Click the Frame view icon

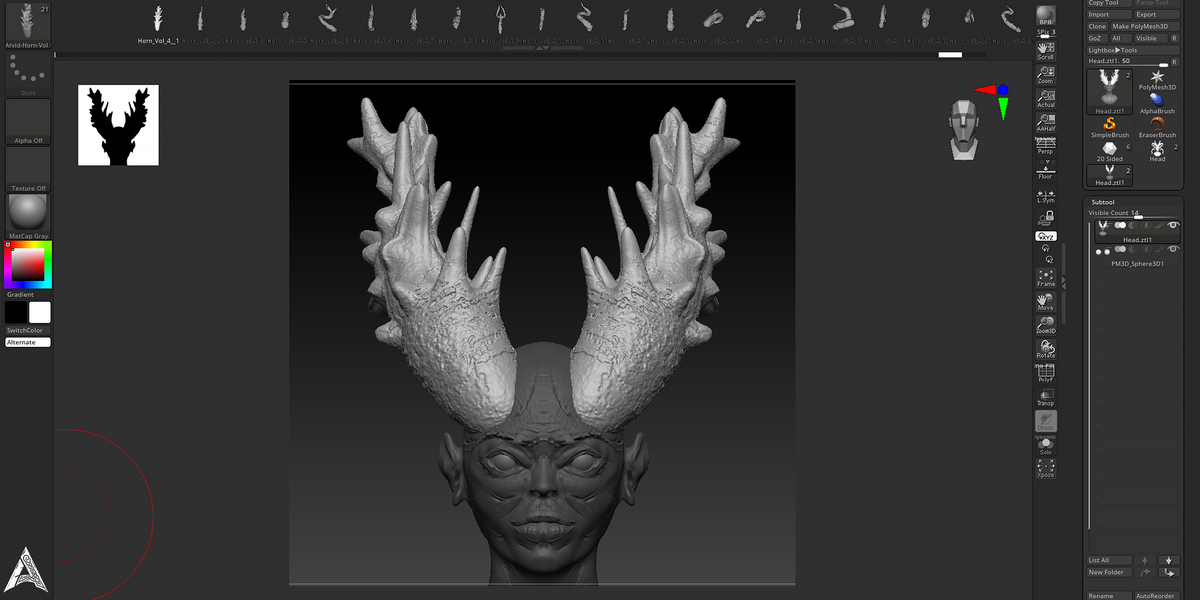point(1046,278)
